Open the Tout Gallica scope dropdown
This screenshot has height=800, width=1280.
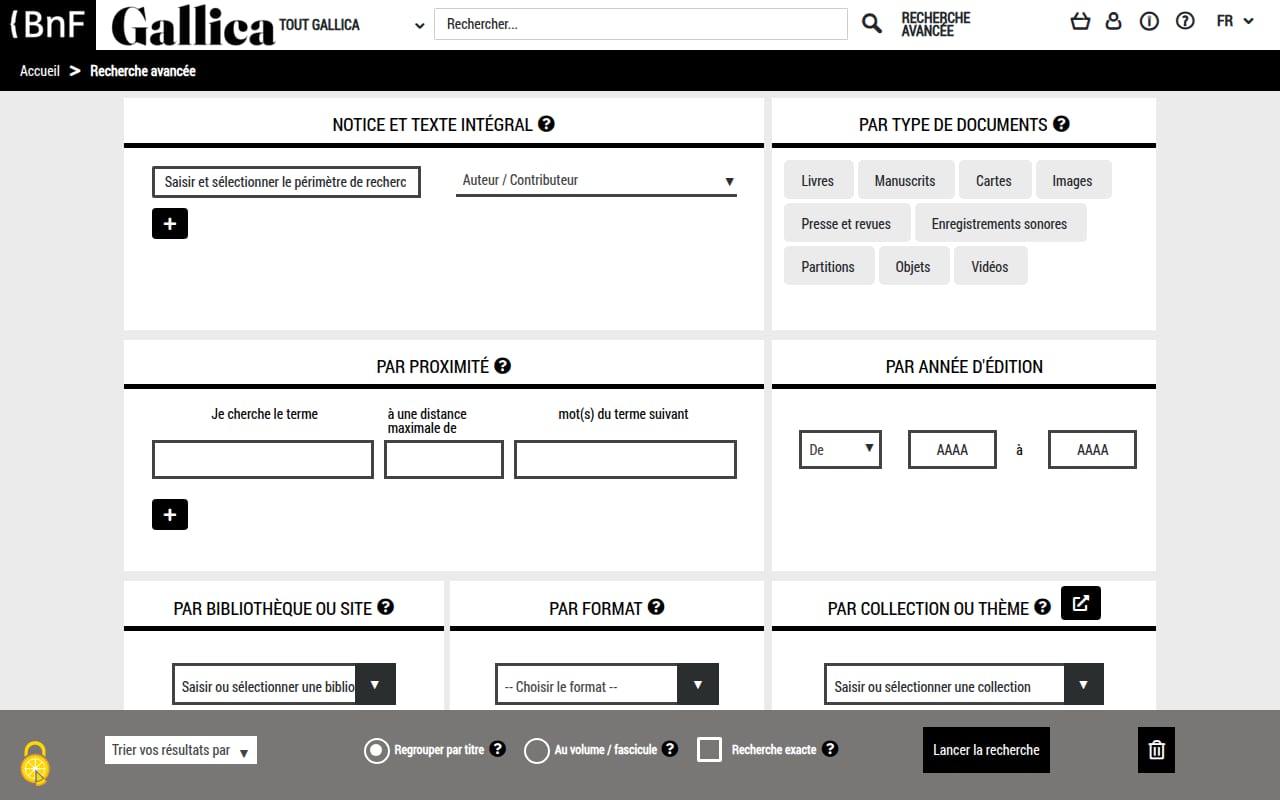pos(351,25)
